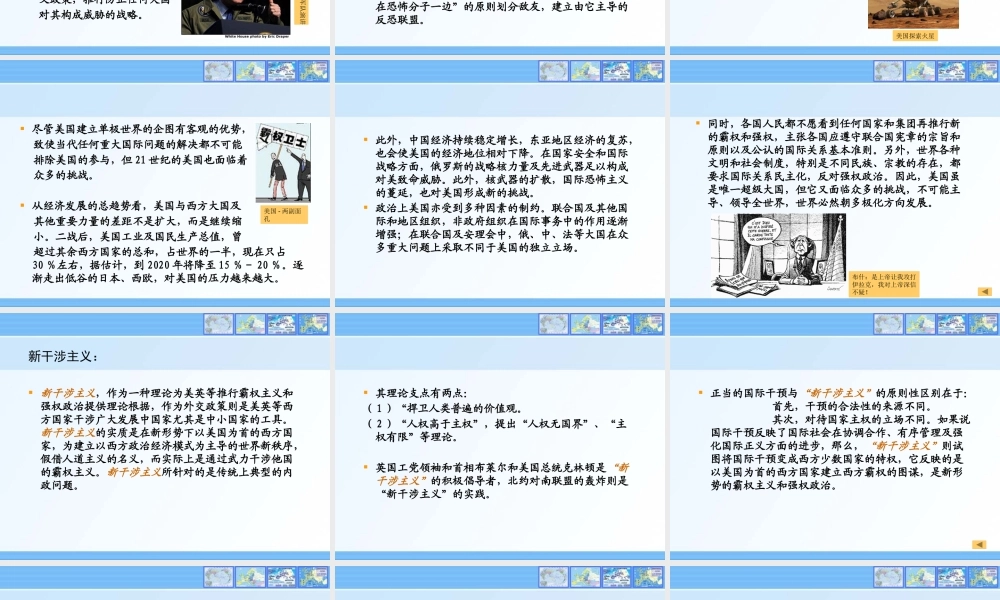Click legend Europe map icon on 新干涉主义 title slide
The width and height of the screenshot is (1000, 600).
click(313, 324)
